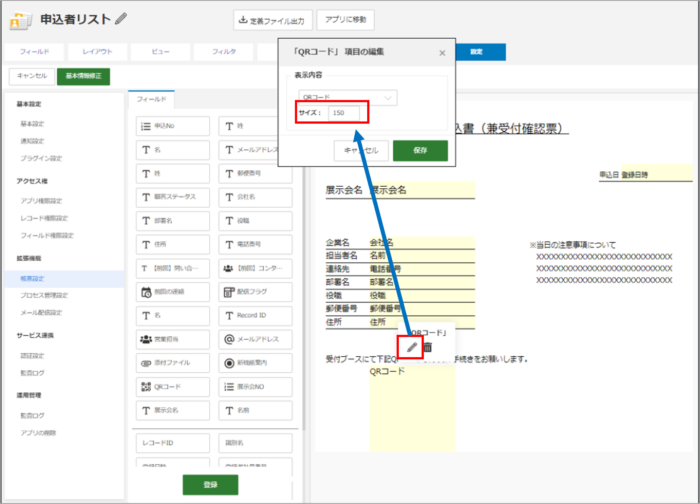The height and width of the screenshot is (504, 700).
Task: Open アプリの削除 in the sidebar
Action: 38,433
